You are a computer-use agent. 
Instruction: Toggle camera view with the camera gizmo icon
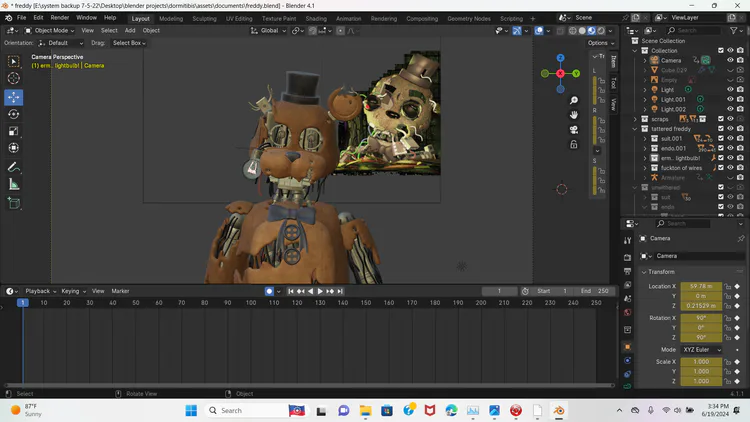tap(574, 130)
